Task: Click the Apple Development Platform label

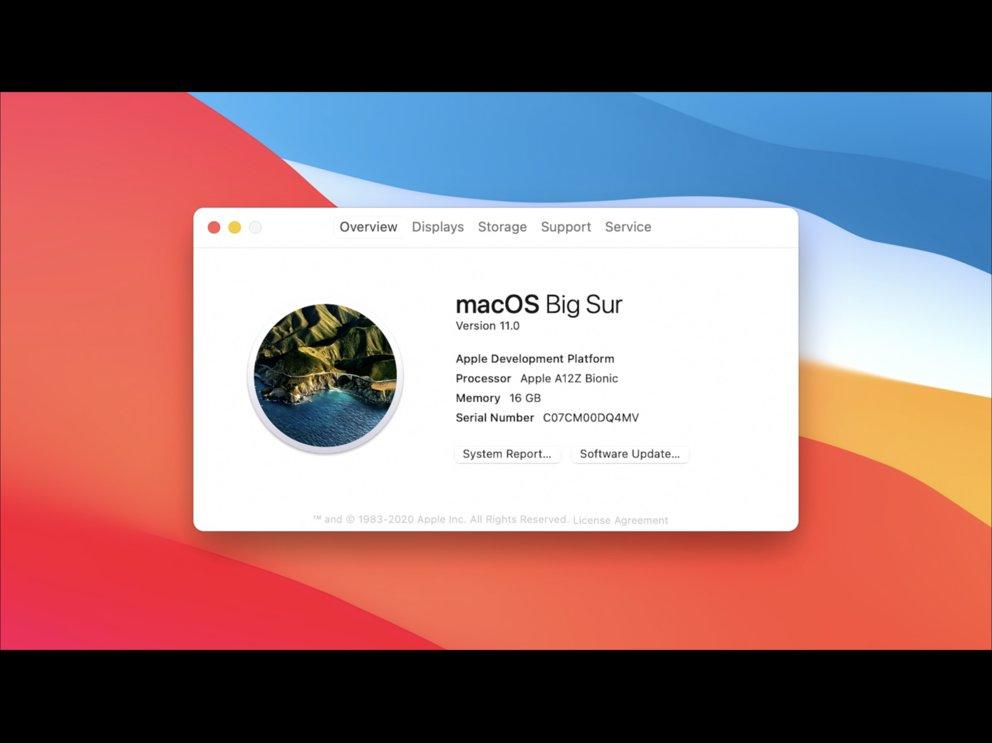Action: pos(535,359)
